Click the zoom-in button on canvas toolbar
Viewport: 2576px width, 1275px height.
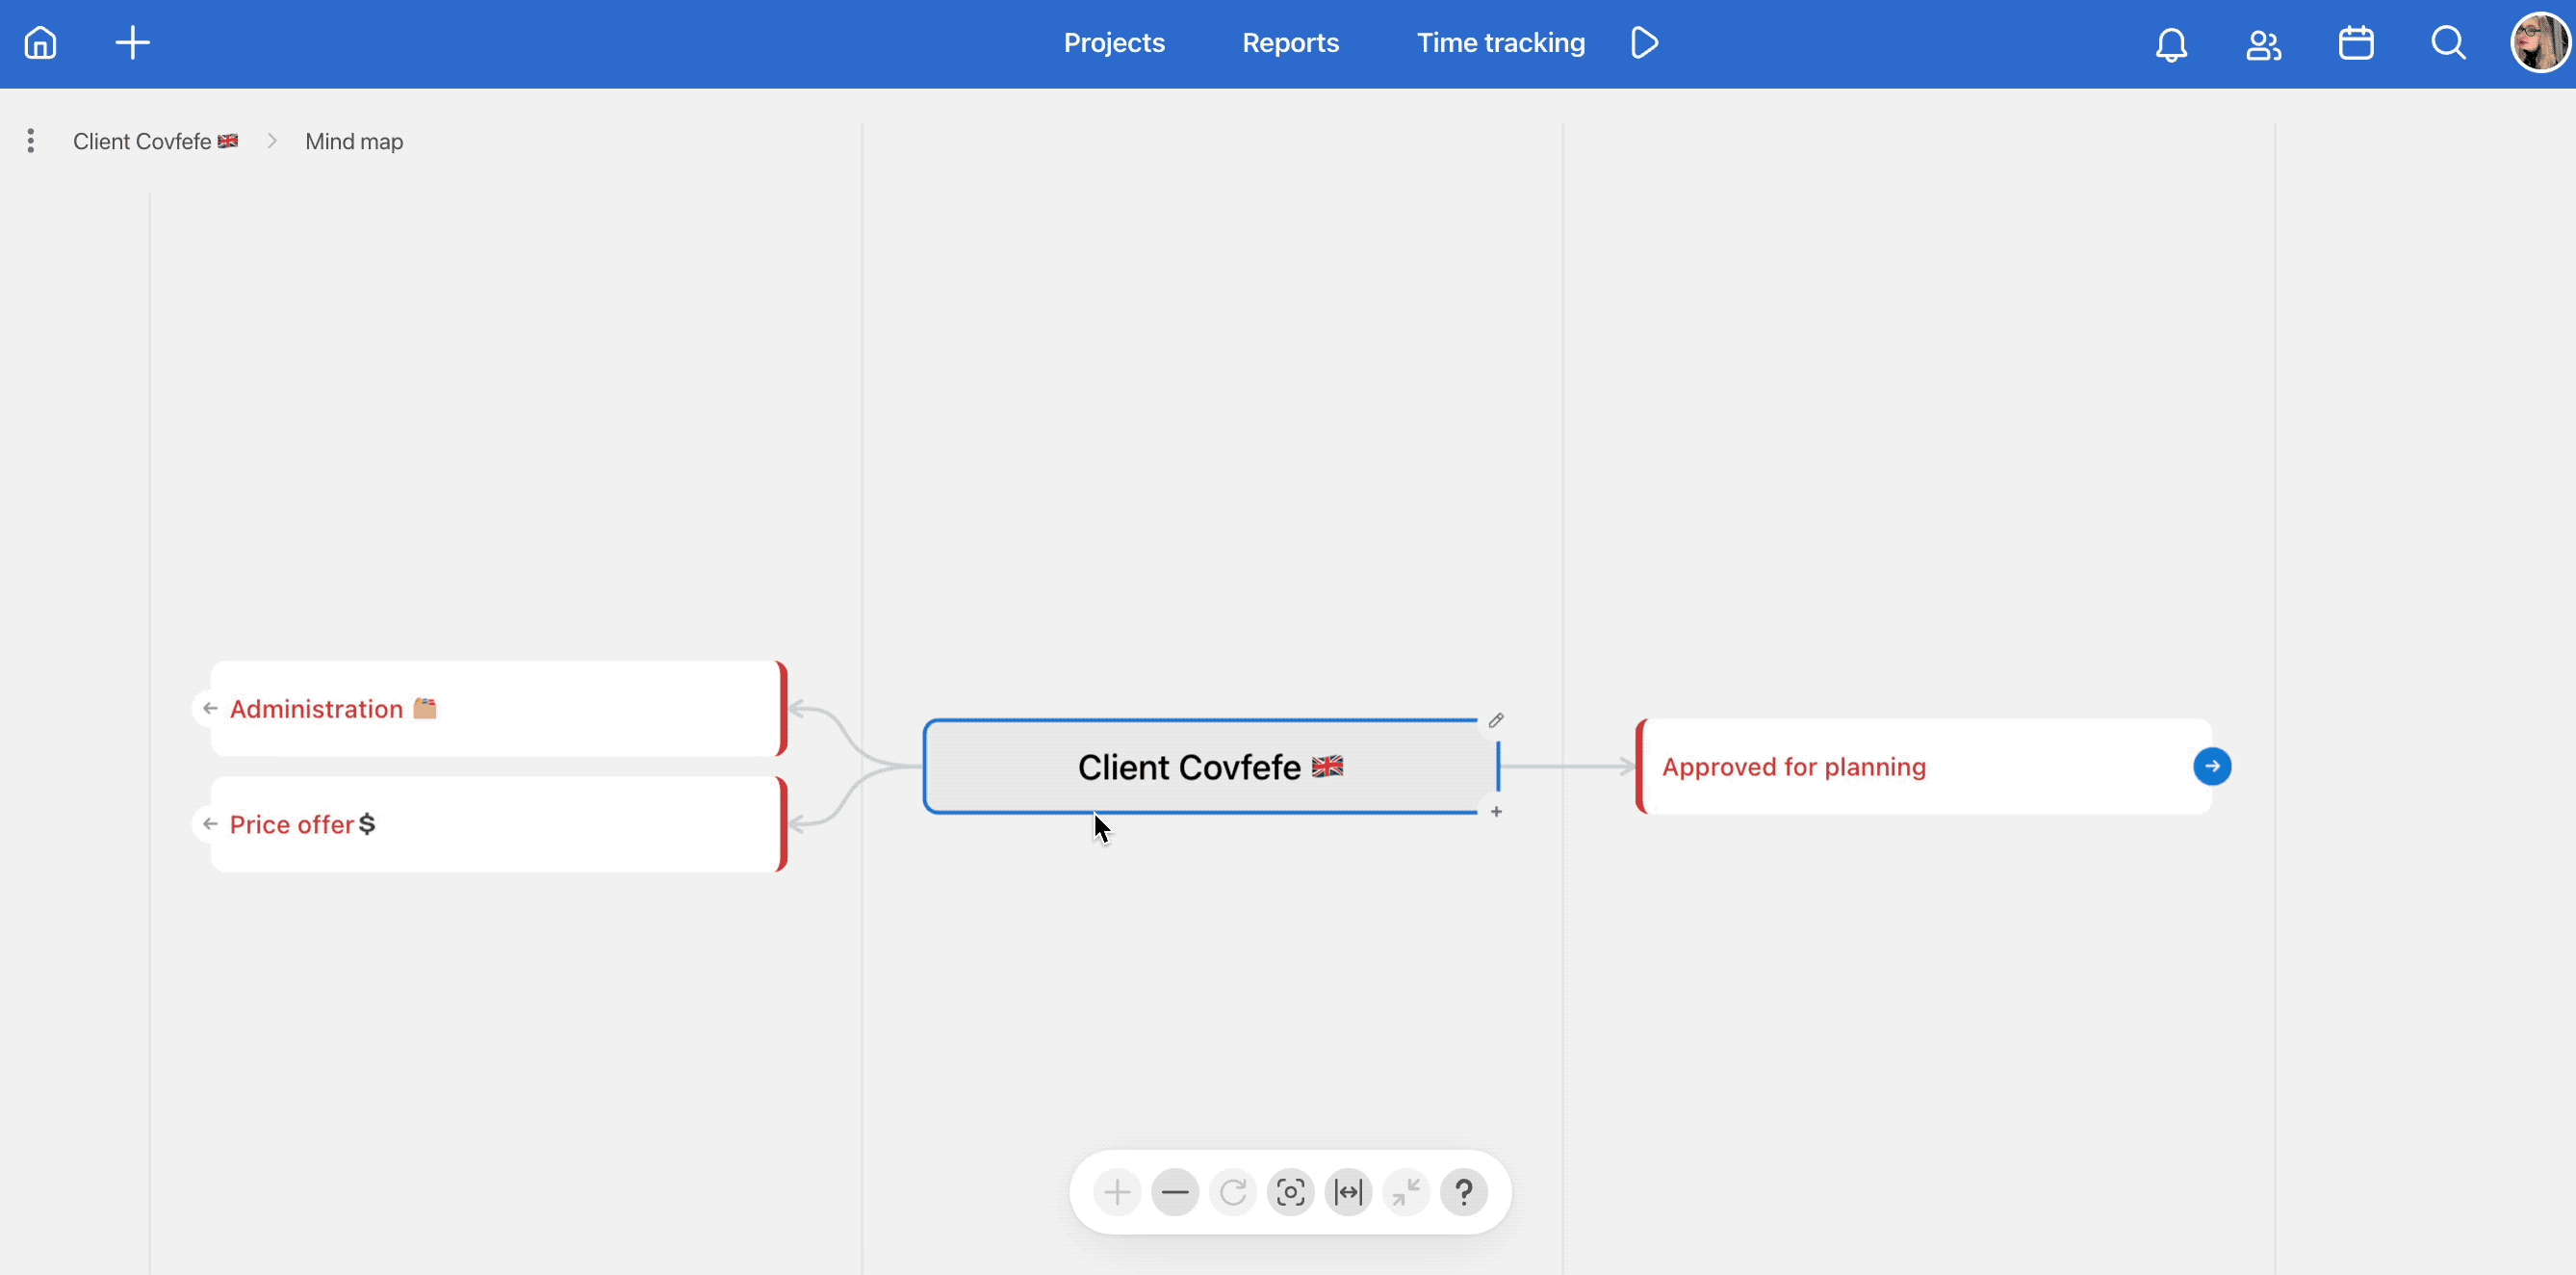pos(1116,1193)
